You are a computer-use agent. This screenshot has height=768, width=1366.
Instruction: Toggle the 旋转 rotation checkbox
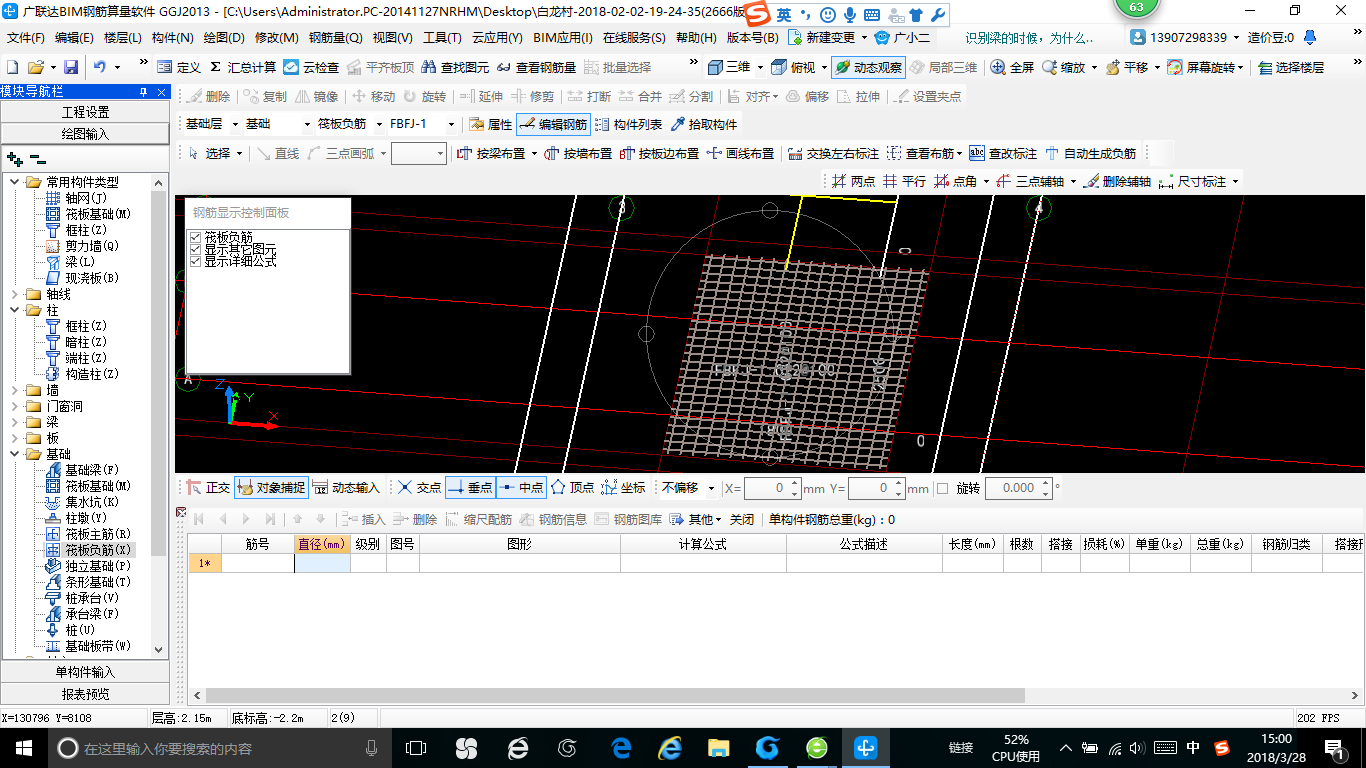pos(942,488)
